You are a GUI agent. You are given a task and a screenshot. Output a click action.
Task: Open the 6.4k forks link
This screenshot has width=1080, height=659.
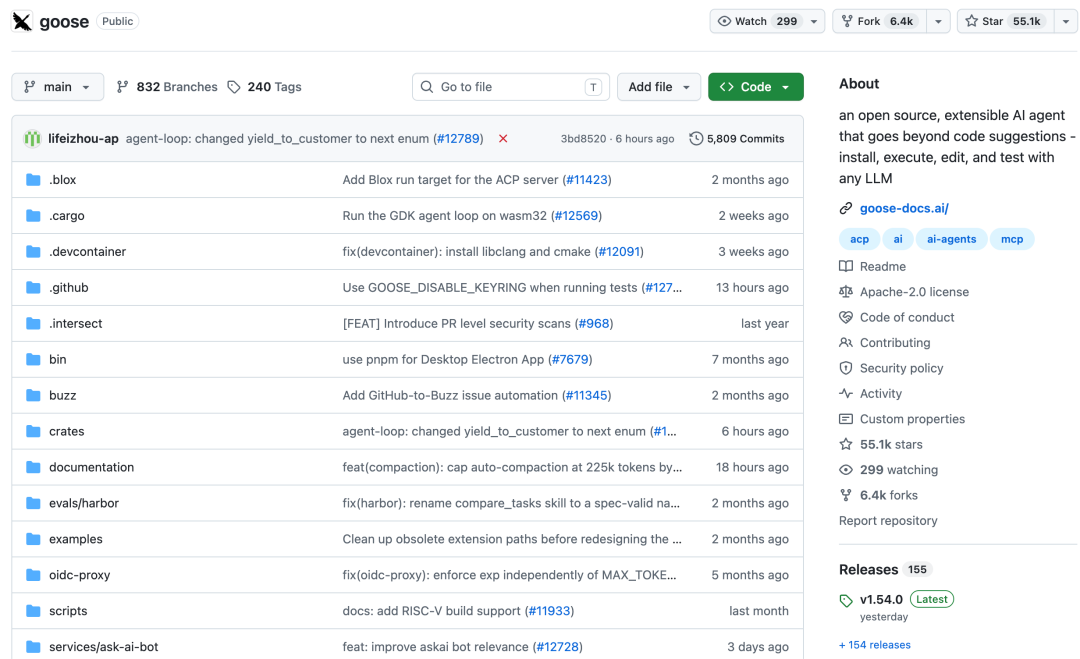tap(889, 495)
